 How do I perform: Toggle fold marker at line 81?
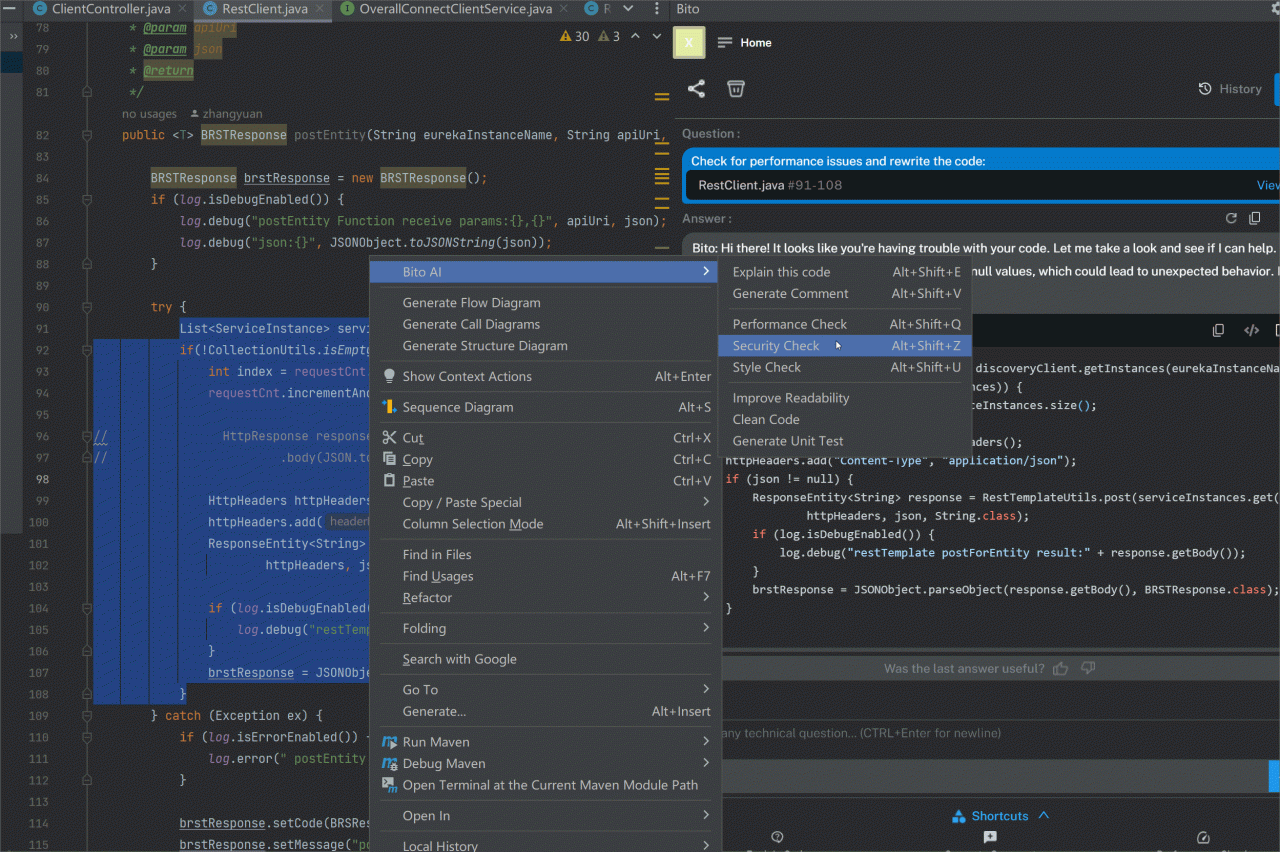(x=87, y=92)
